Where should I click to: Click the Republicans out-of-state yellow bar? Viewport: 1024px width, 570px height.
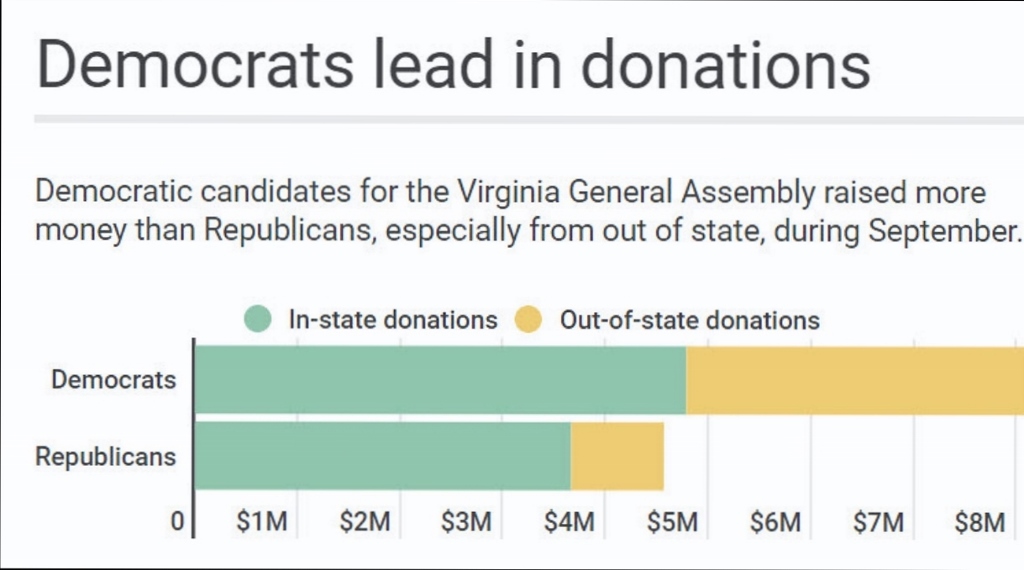pyautogui.click(x=617, y=456)
